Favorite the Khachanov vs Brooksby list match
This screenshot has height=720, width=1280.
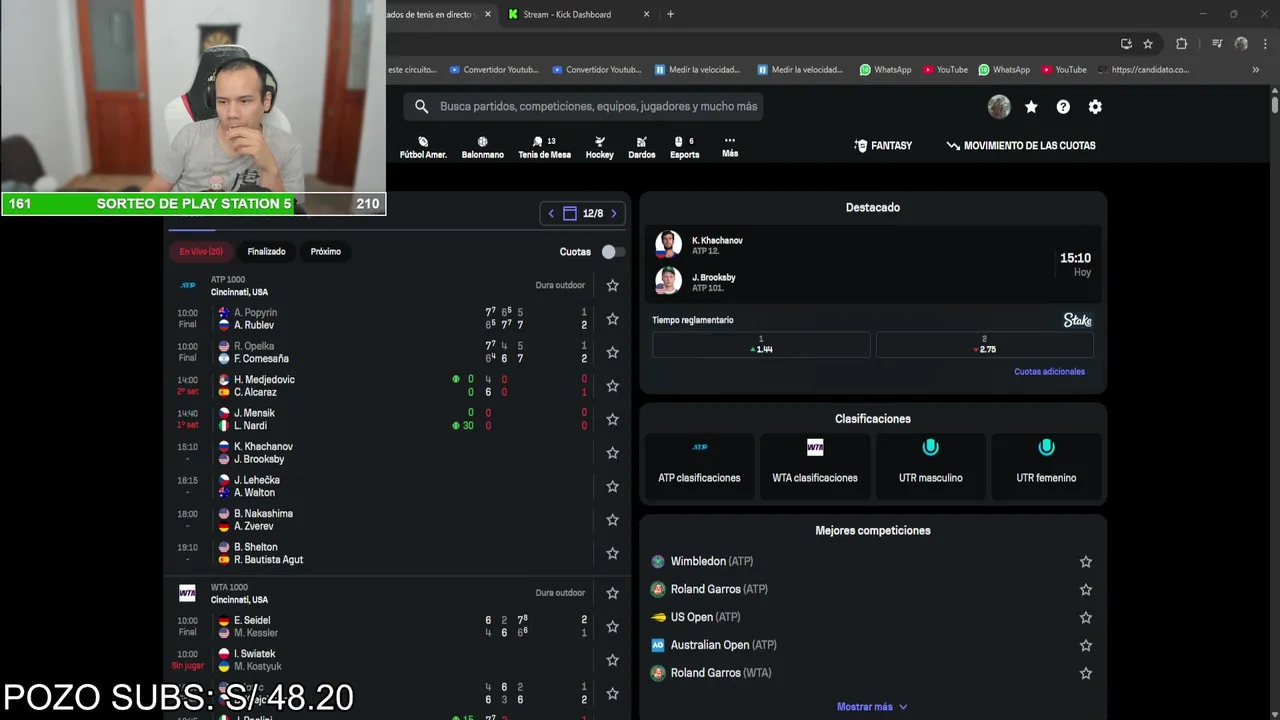click(612, 453)
